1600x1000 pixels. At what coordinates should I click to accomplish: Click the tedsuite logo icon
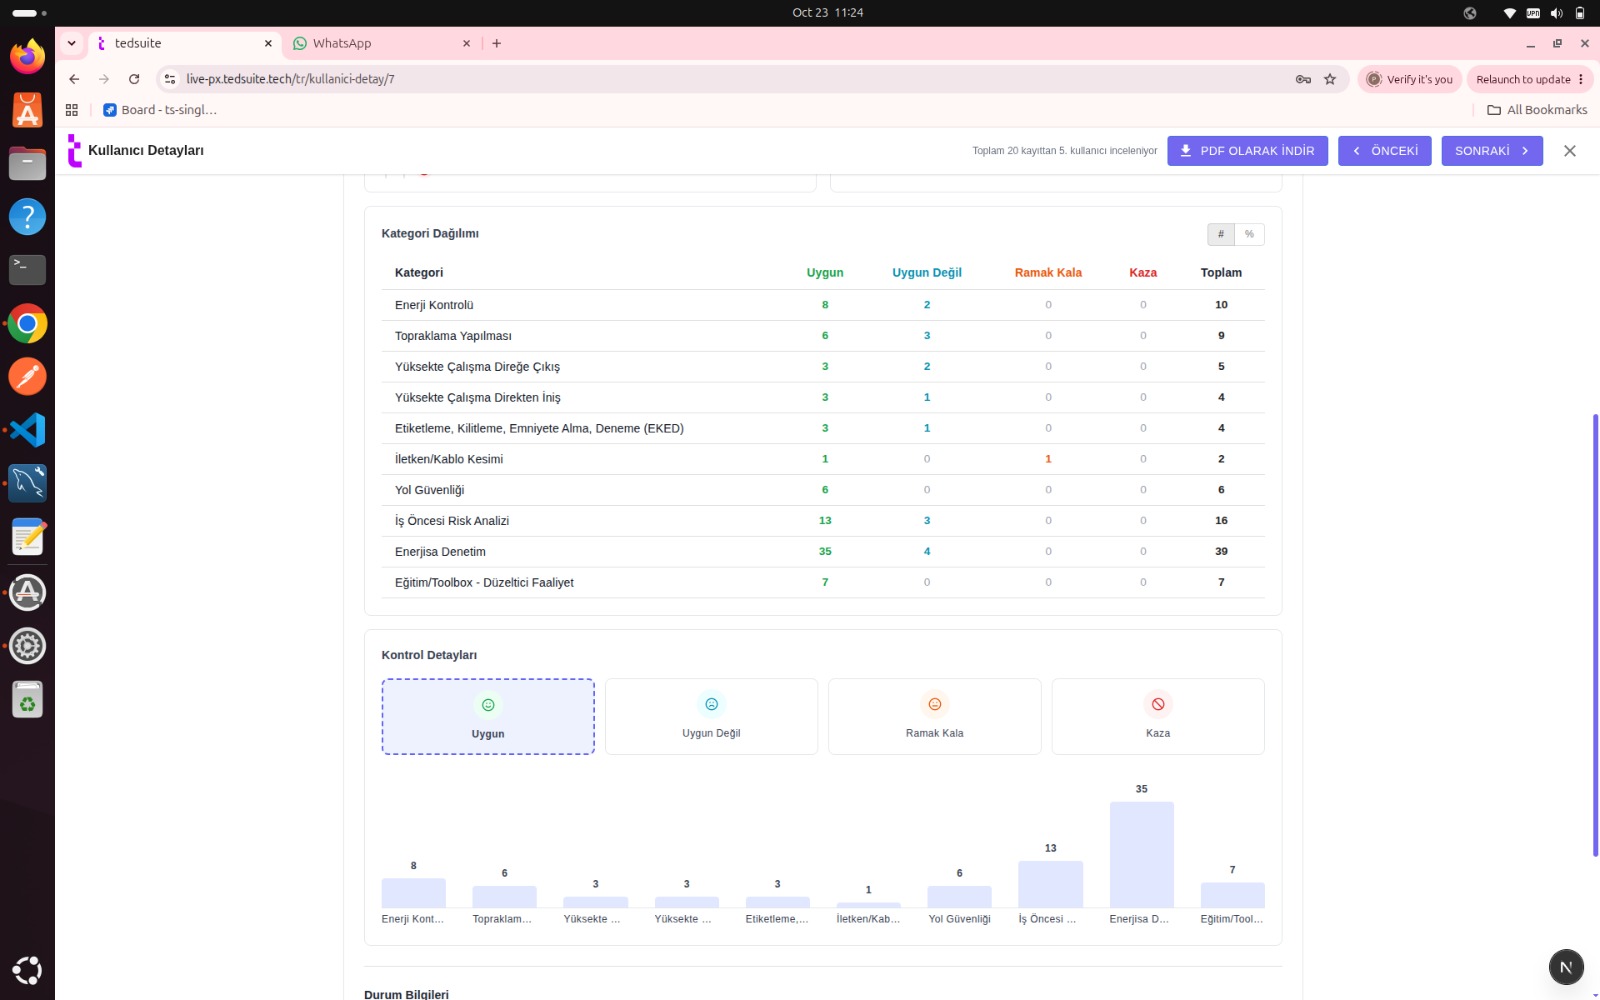pyautogui.click(x=74, y=150)
